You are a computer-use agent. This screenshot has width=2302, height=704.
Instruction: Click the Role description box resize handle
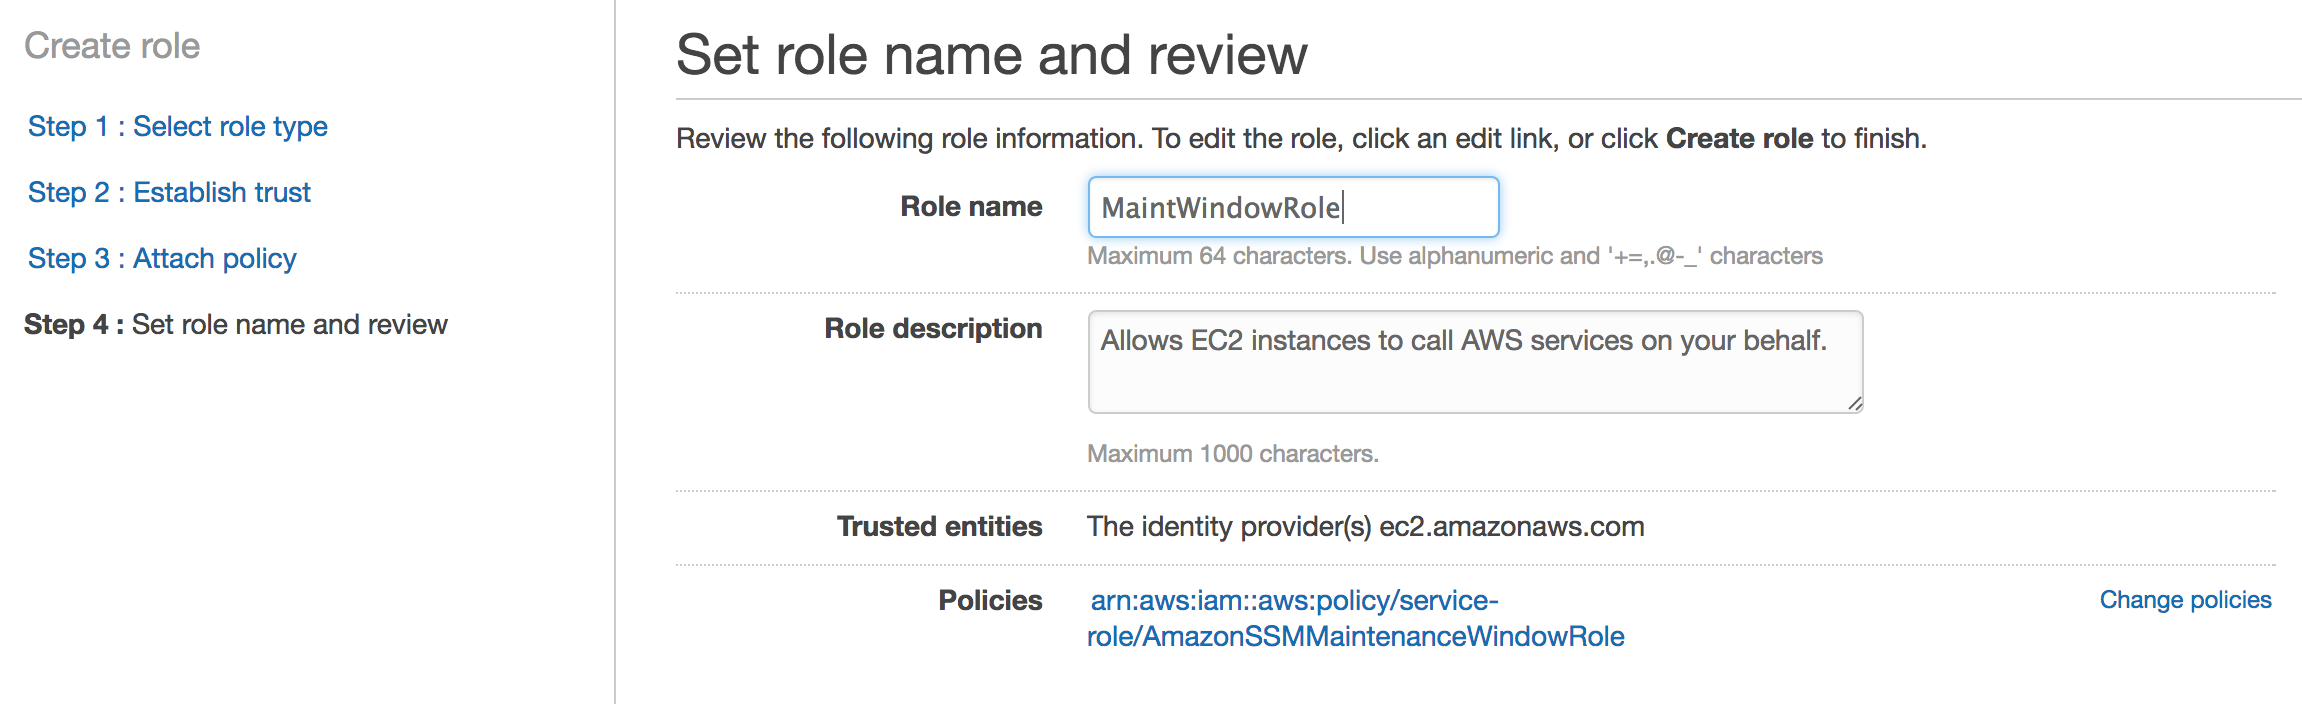1854,403
